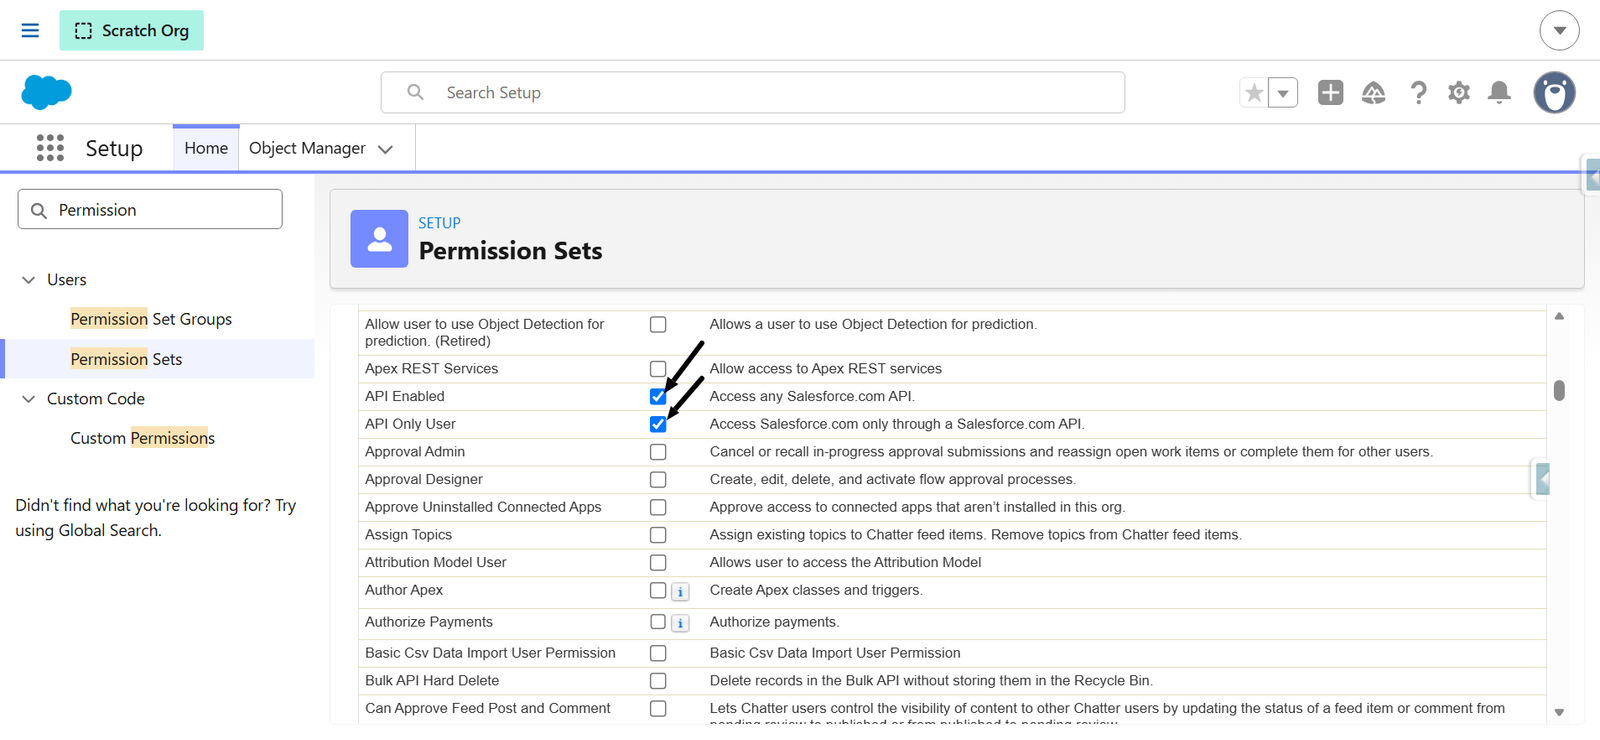Open the favorites list dropdown arrow
The image size is (1600, 740).
click(1283, 93)
